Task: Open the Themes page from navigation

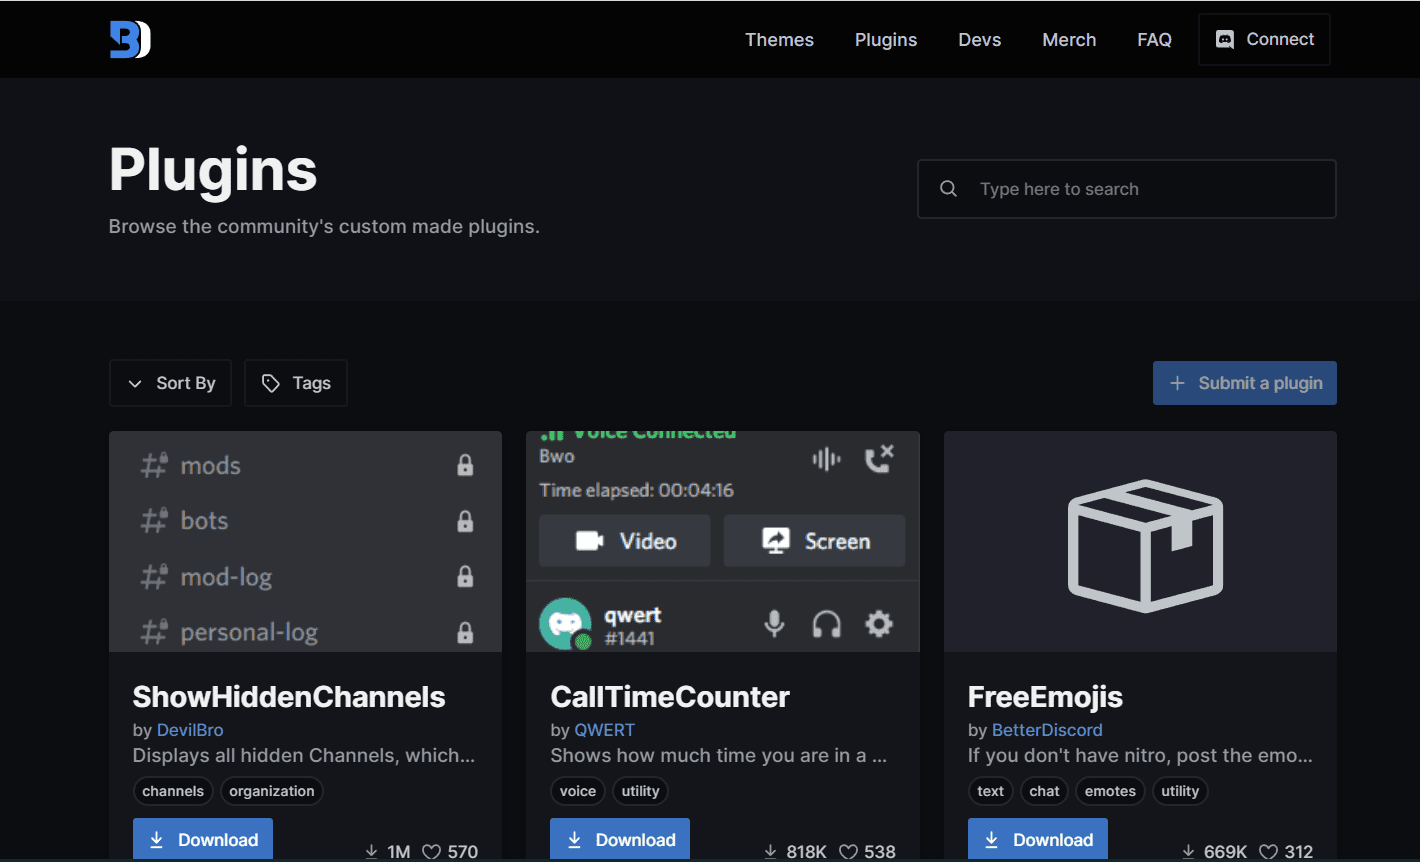Action: 779,39
